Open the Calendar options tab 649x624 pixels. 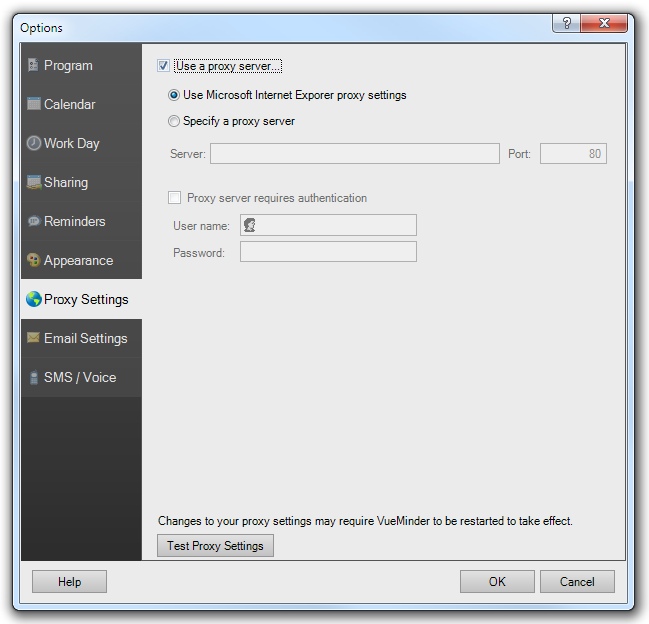tap(82, 104)
